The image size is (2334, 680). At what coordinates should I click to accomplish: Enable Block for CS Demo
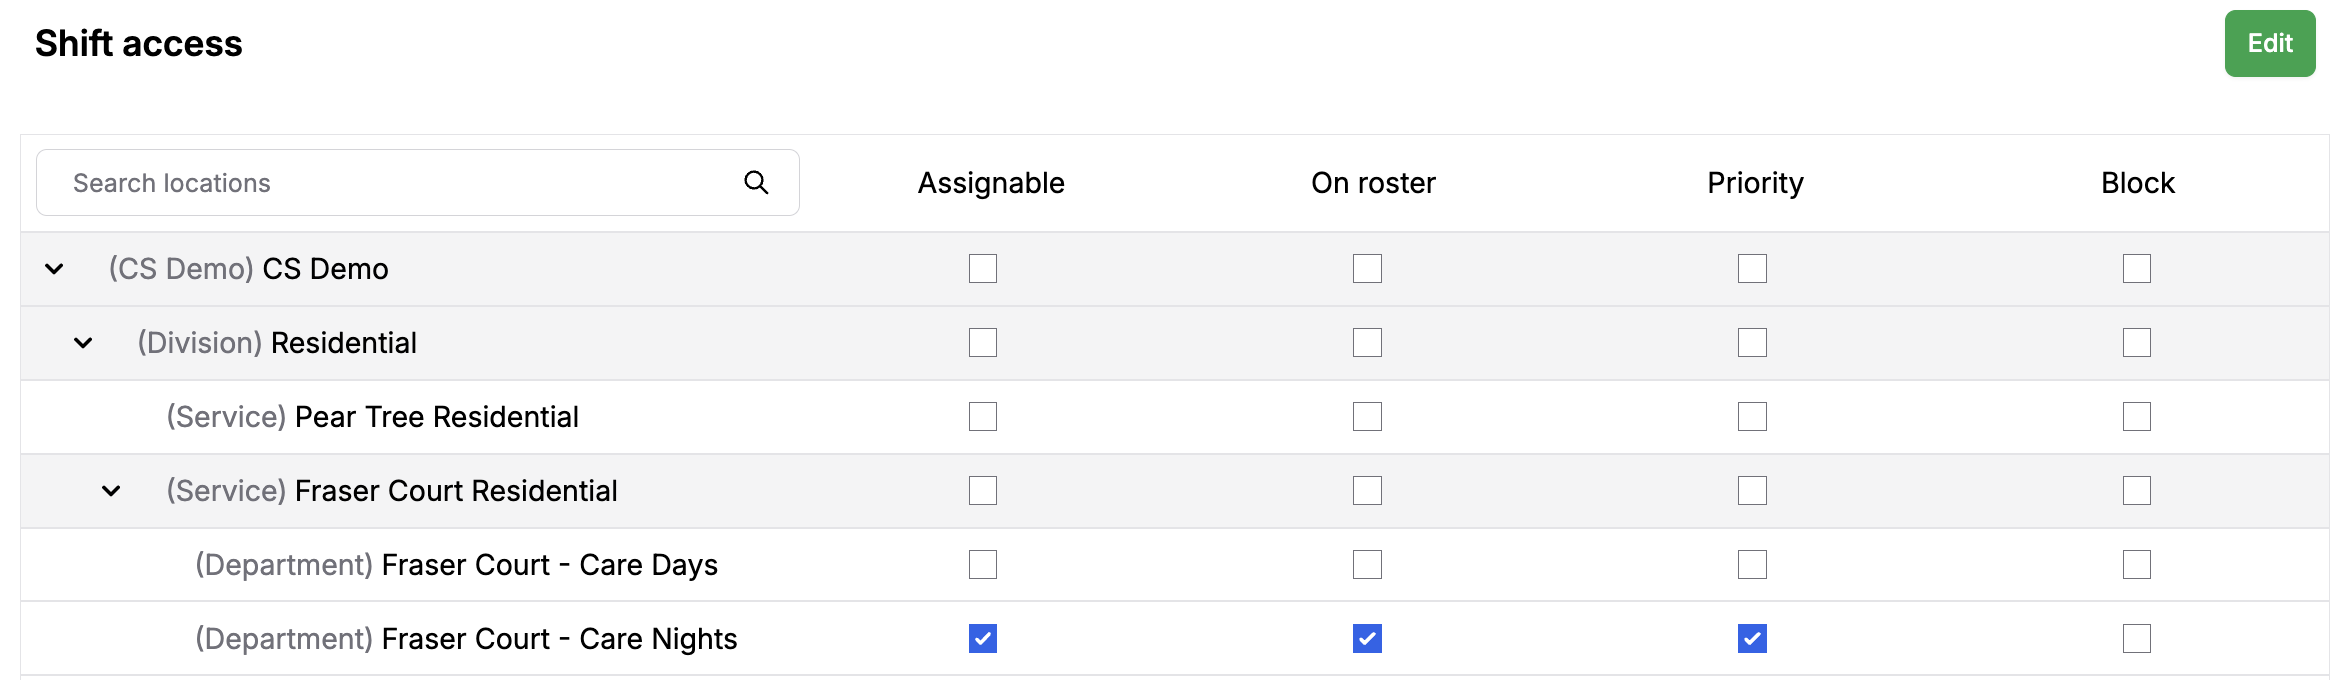coord(2137,268)
